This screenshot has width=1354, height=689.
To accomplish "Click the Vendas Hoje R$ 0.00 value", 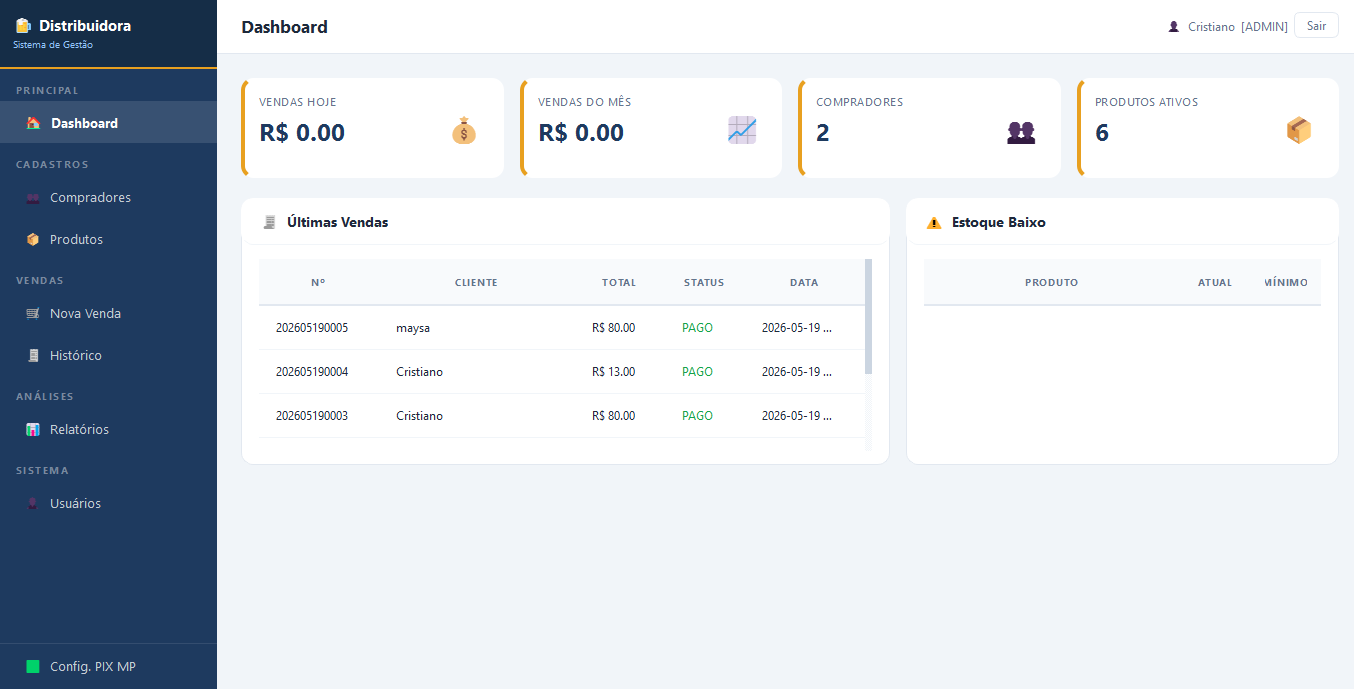I will coord(302,133).
